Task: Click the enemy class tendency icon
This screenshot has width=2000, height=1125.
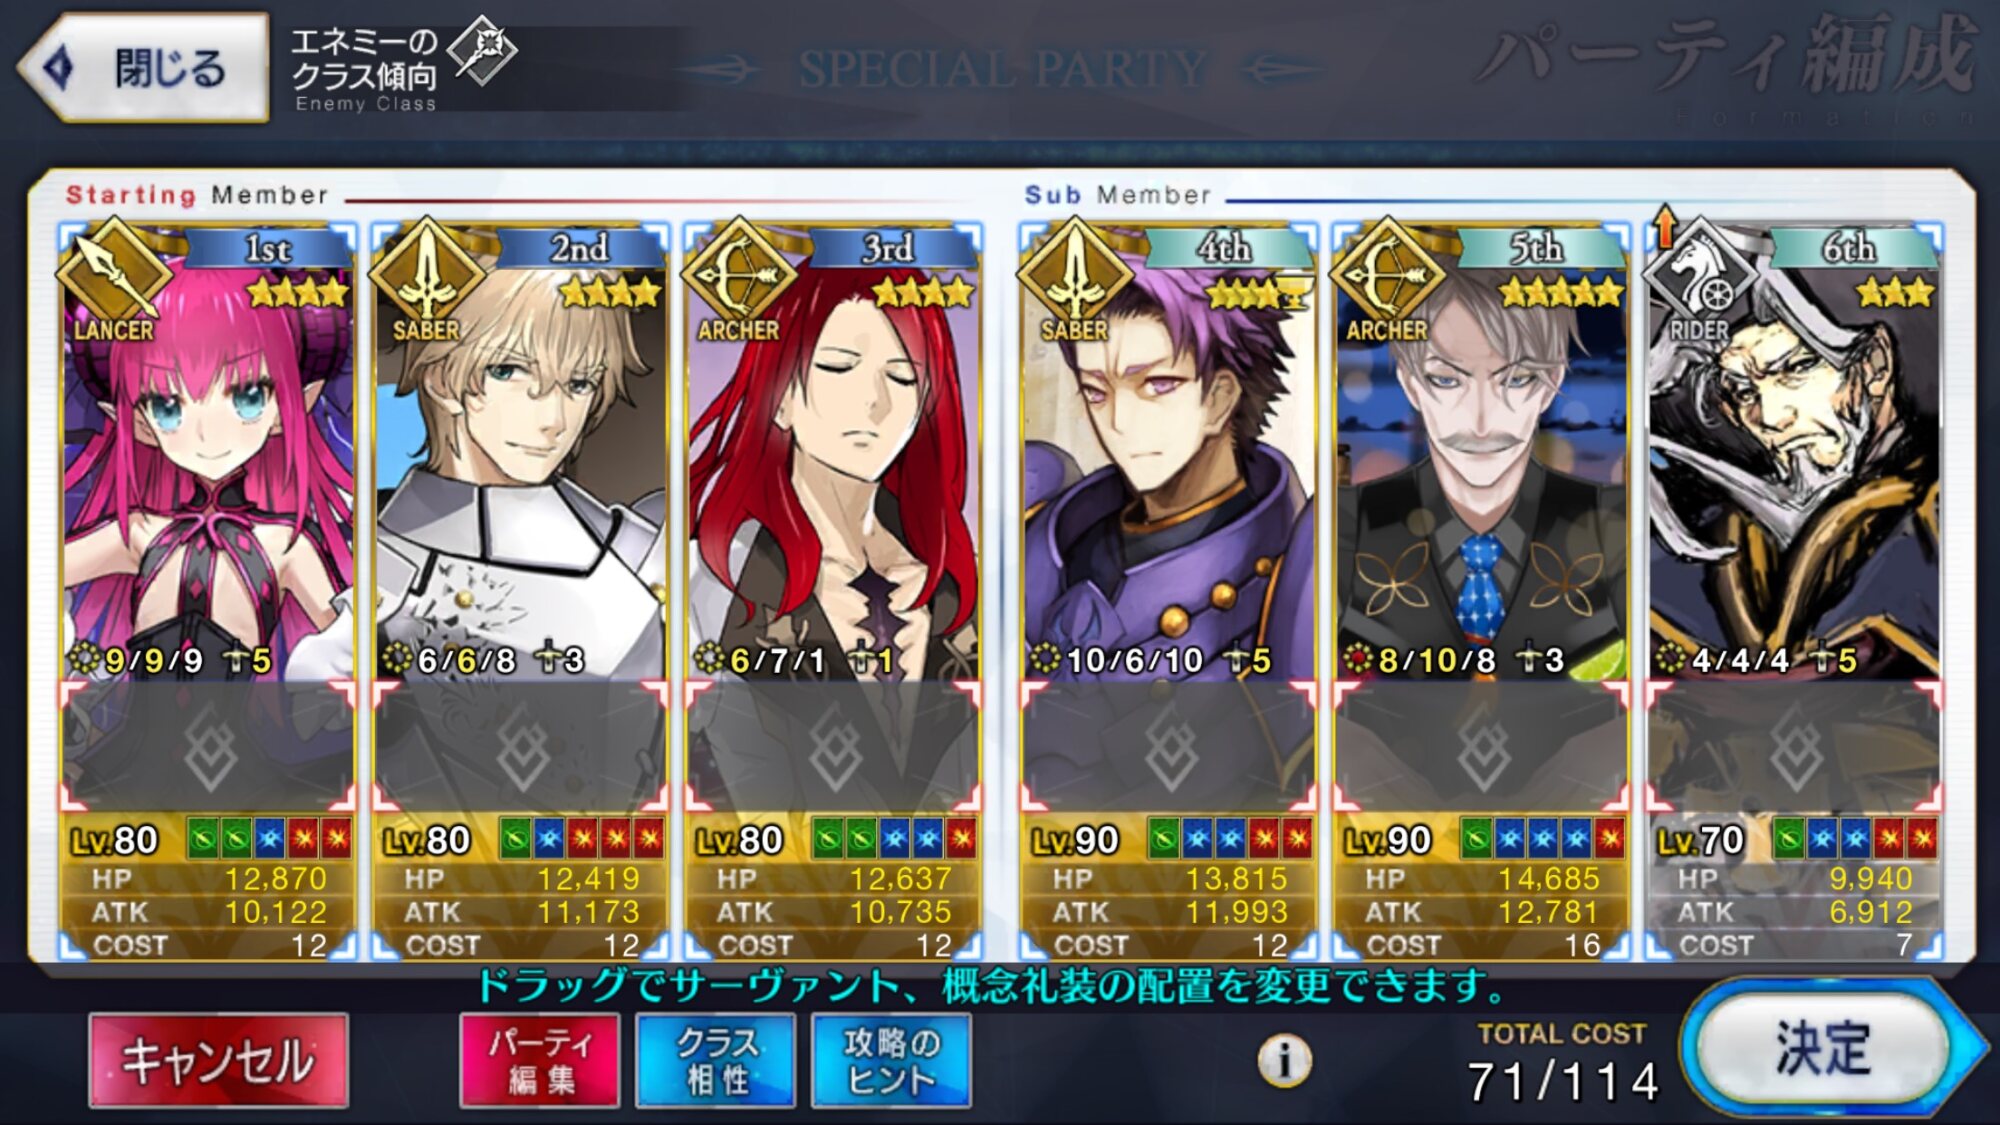Action: tap(482, 50)
